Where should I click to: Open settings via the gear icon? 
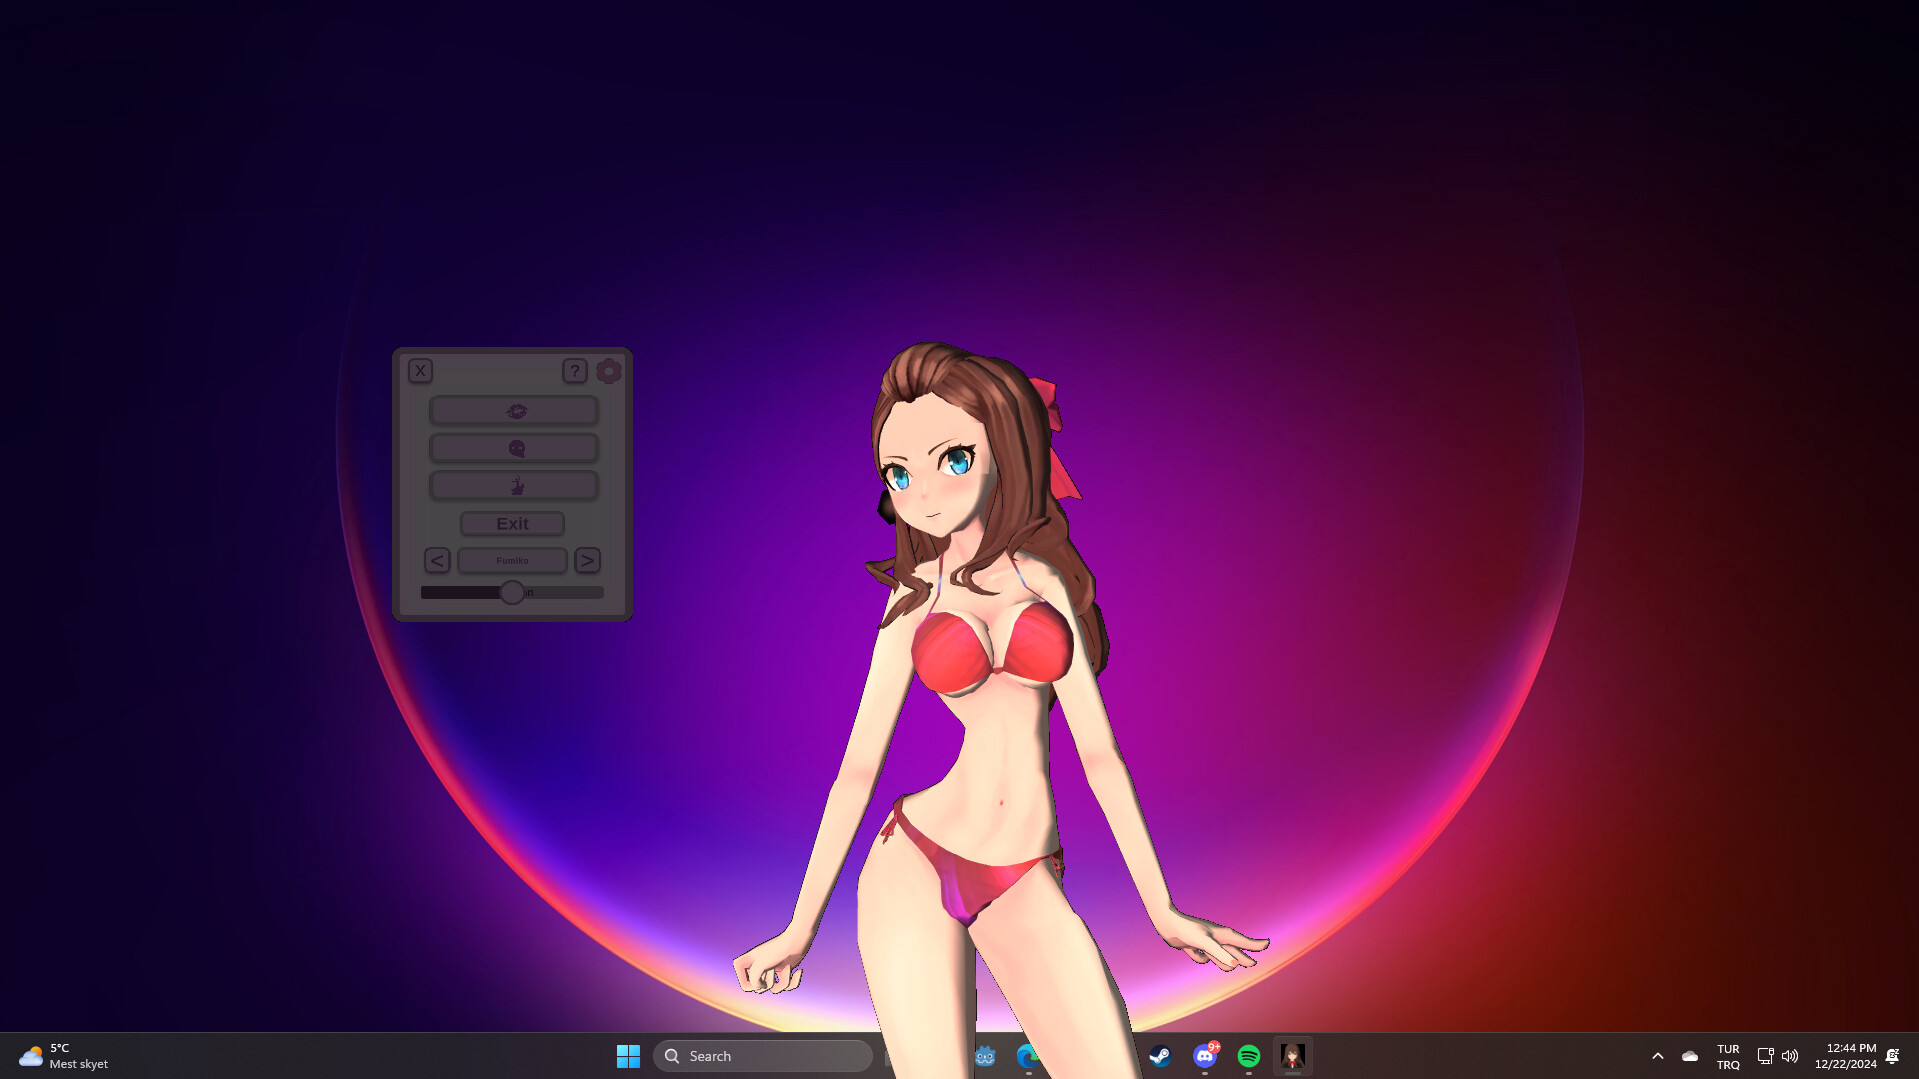[x=608, y=371]
